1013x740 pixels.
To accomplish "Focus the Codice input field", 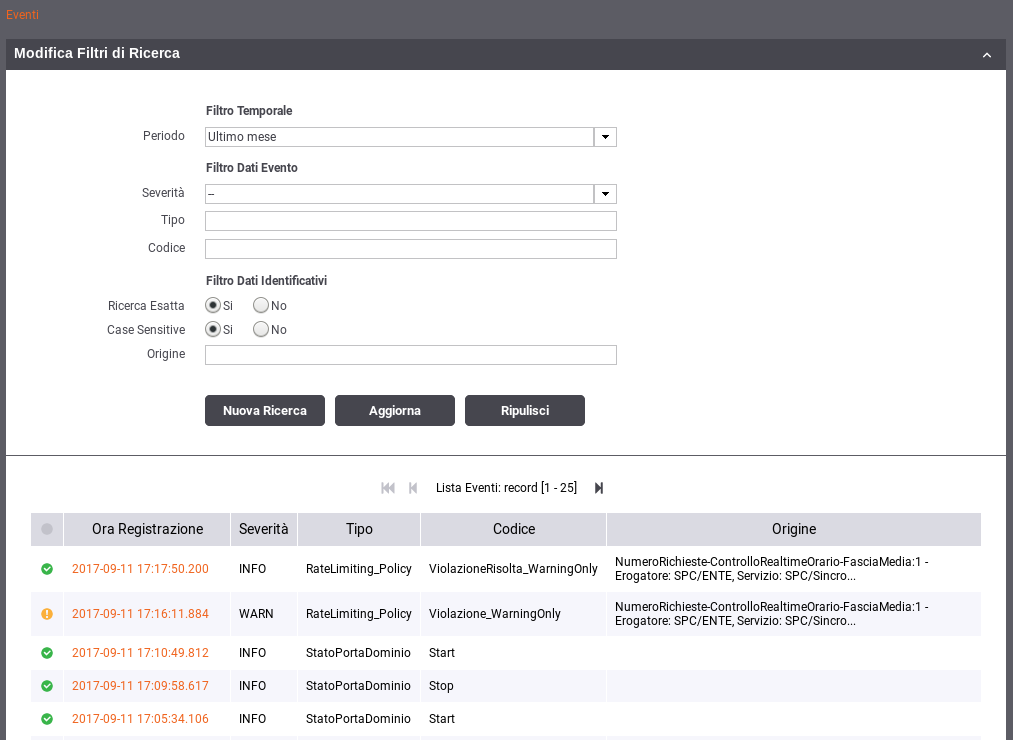I will click(411, 249).
